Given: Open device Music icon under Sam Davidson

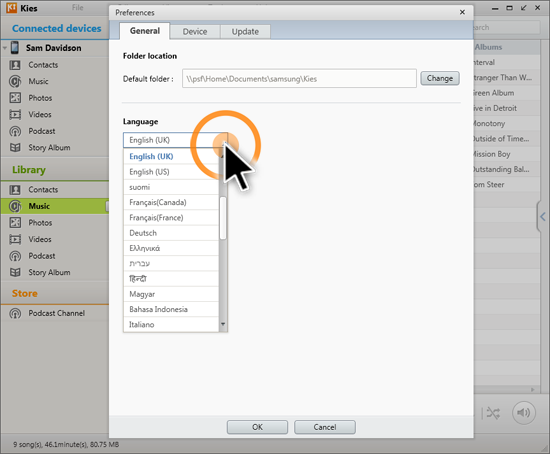Looking at the screenshot, I should (15, 81).
